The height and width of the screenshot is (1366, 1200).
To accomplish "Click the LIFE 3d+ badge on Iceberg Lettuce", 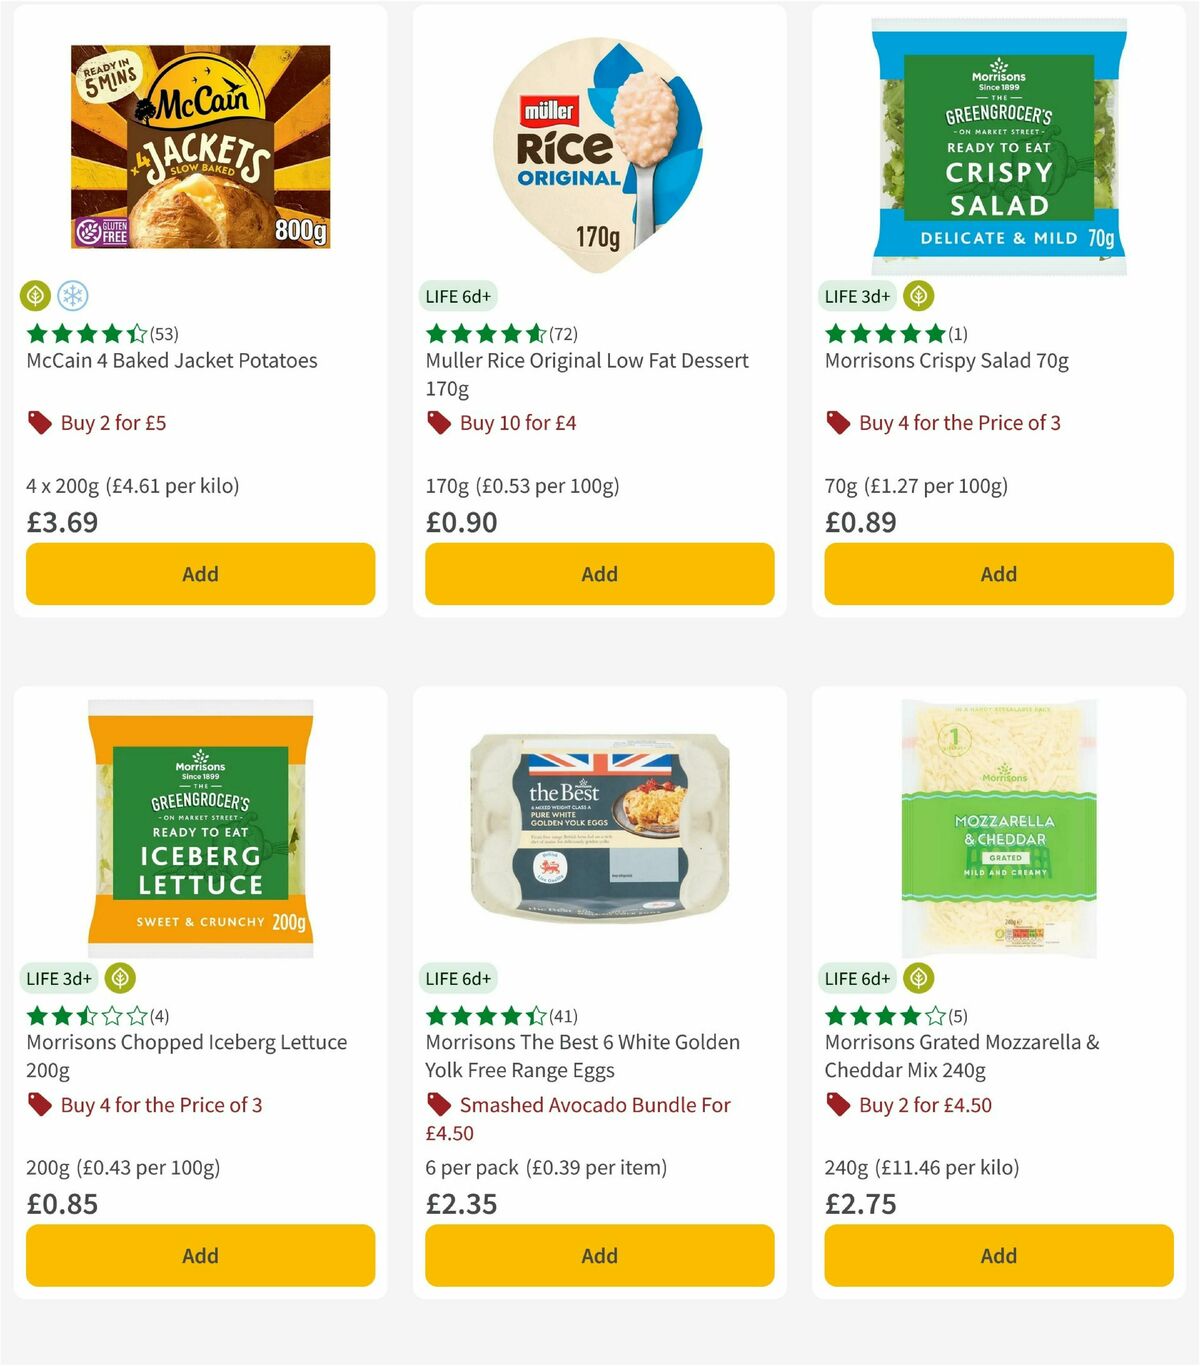I will tap(58, 978).
